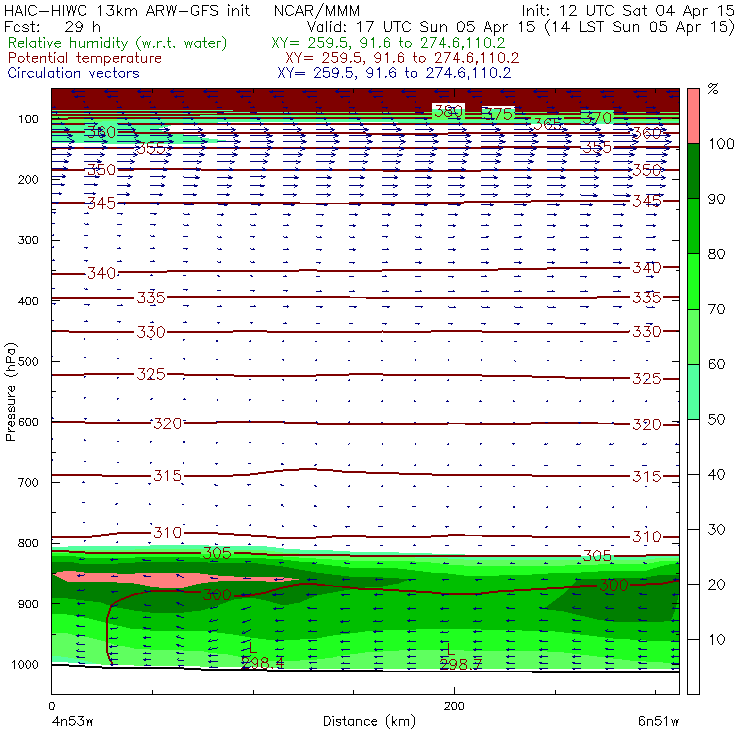Click the bright green colorbar segment for 70-80%

(693, 281)
